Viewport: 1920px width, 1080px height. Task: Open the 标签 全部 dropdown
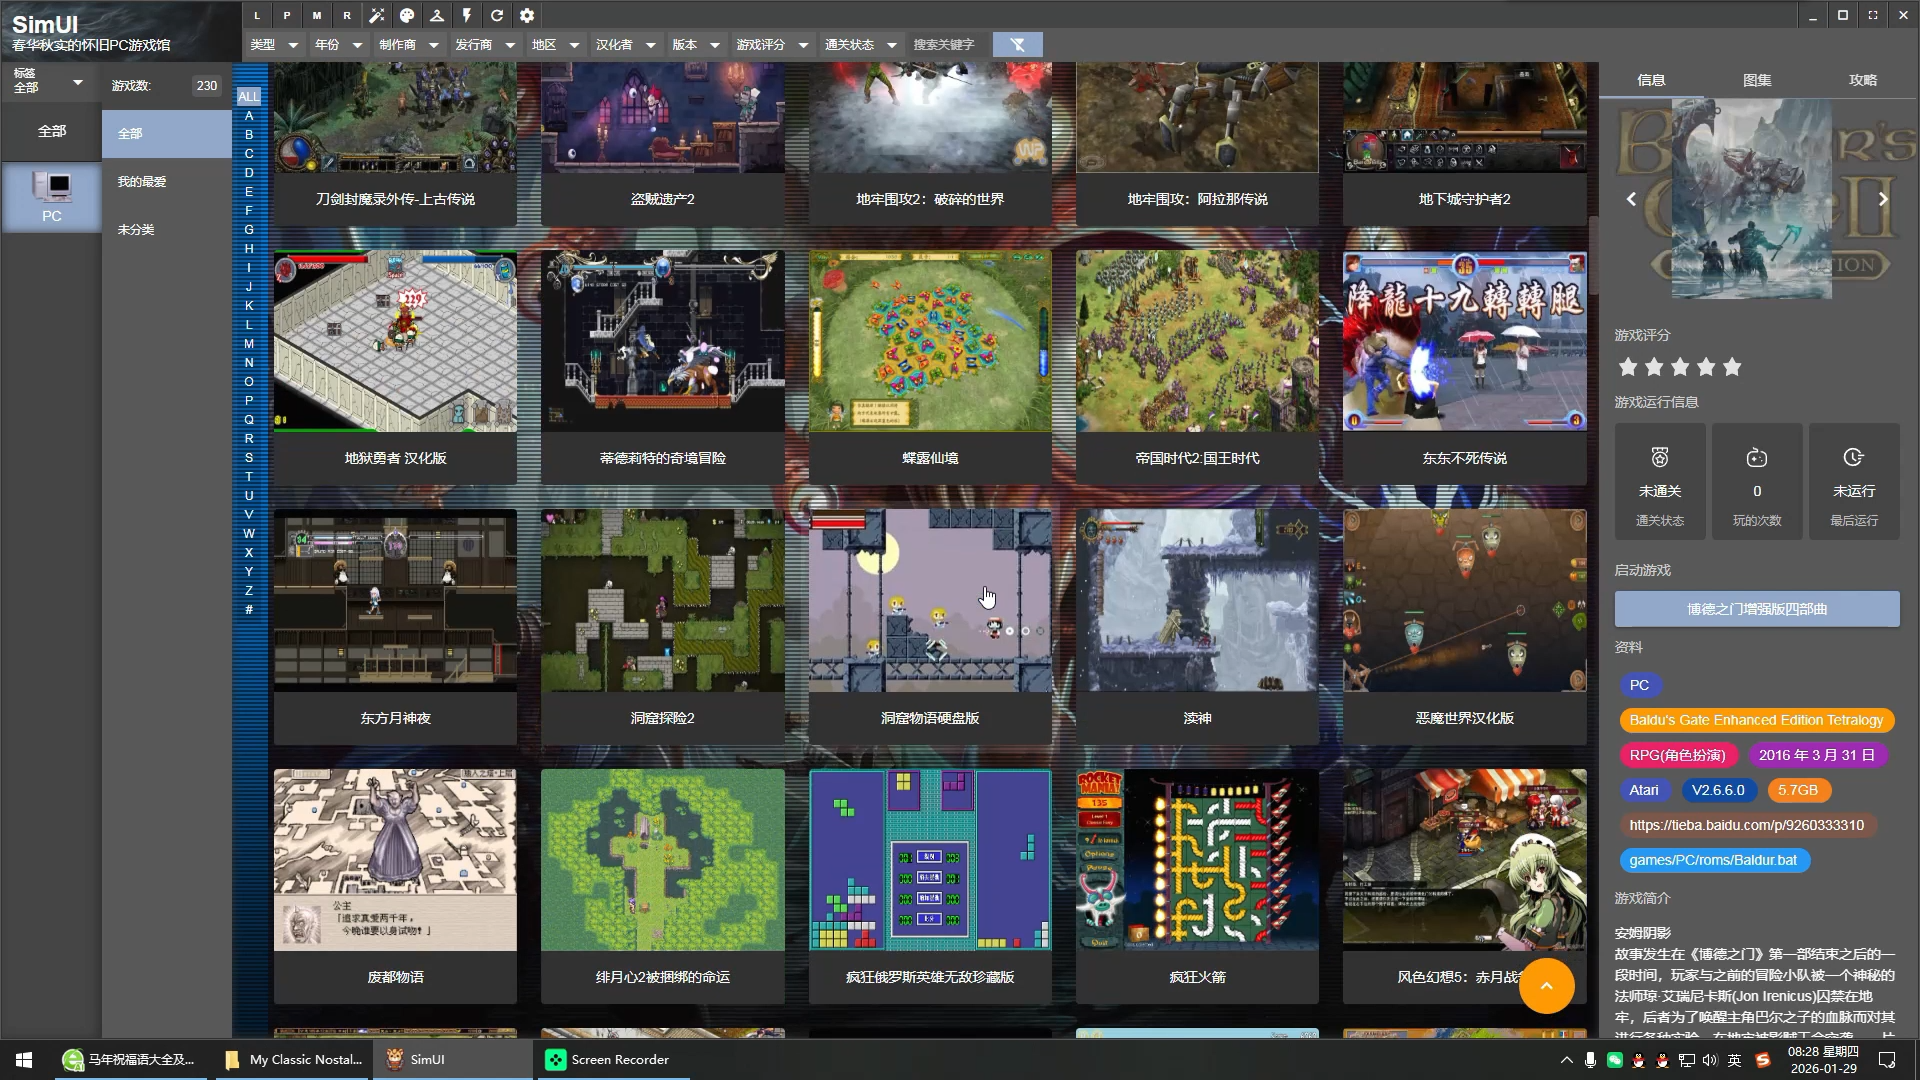pyautogui.click(x=49, y=81)
